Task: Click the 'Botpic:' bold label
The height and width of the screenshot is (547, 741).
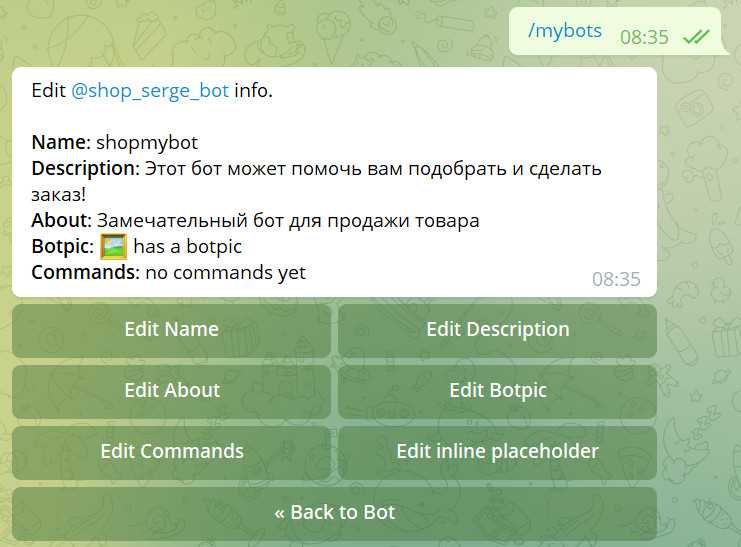Action: coord(63,246)
